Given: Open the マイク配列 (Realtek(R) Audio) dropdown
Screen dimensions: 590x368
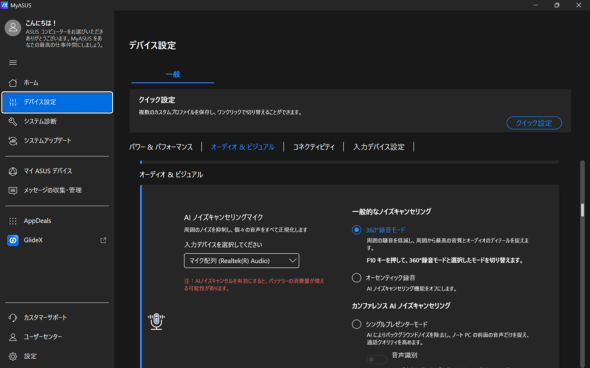Looking at the screenshot, I should point(242,260).
